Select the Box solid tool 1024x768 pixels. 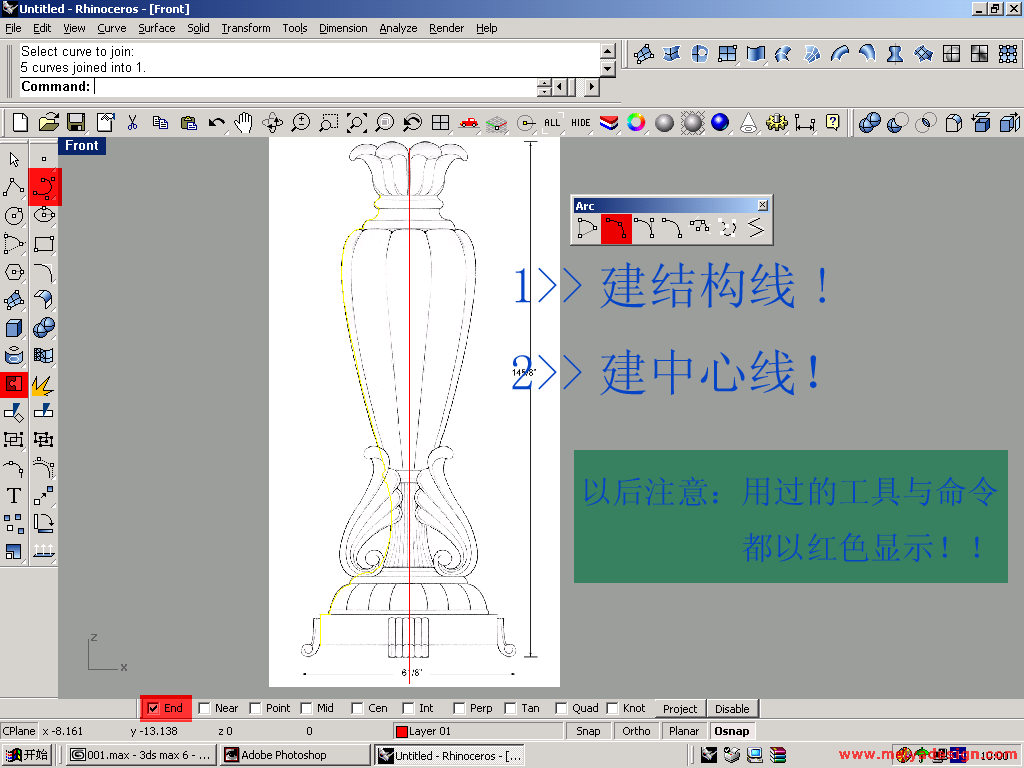(14, 328)
